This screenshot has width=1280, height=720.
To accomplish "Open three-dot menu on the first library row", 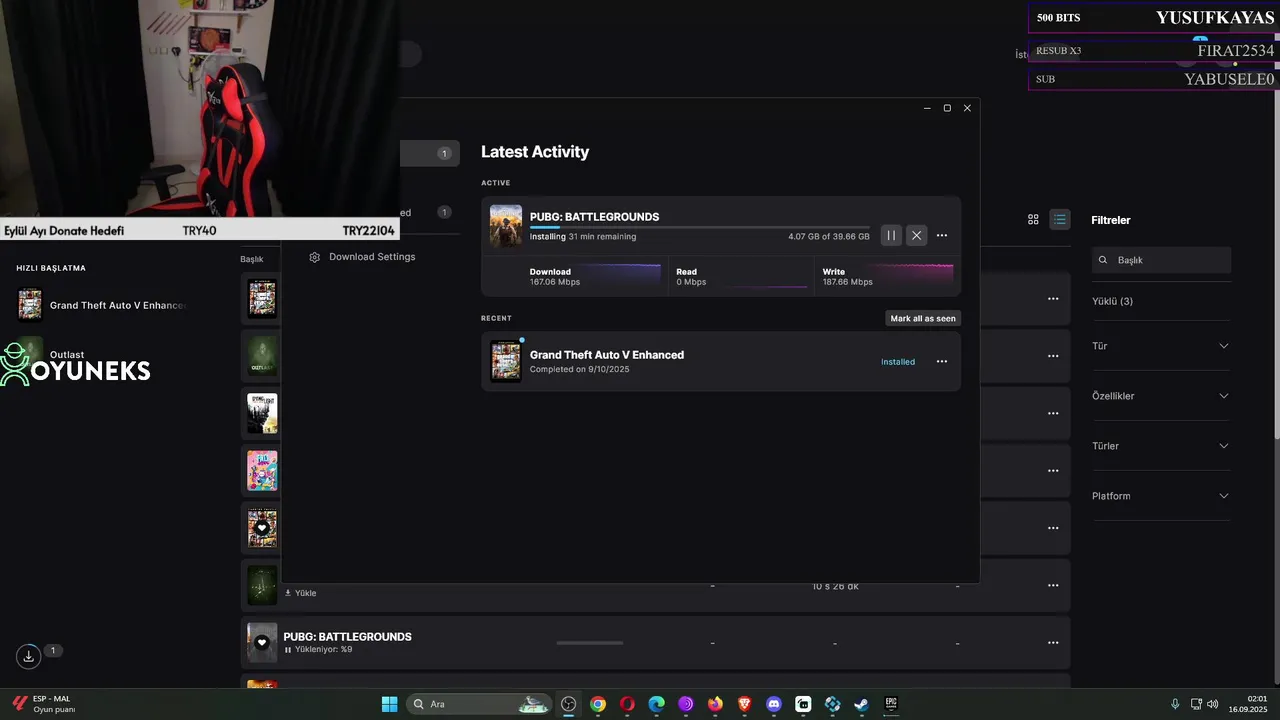I will [x=1053, y=298].
